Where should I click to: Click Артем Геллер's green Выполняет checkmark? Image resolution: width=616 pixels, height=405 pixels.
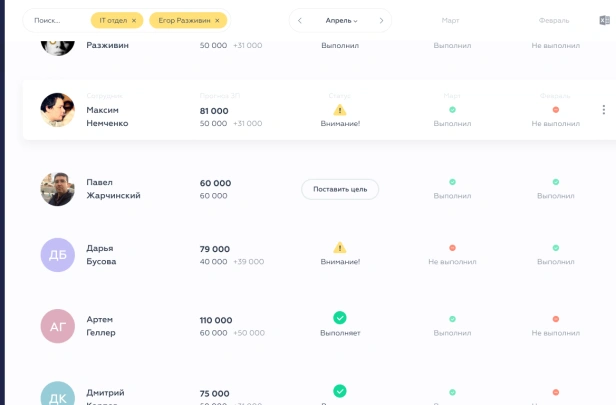340,318
